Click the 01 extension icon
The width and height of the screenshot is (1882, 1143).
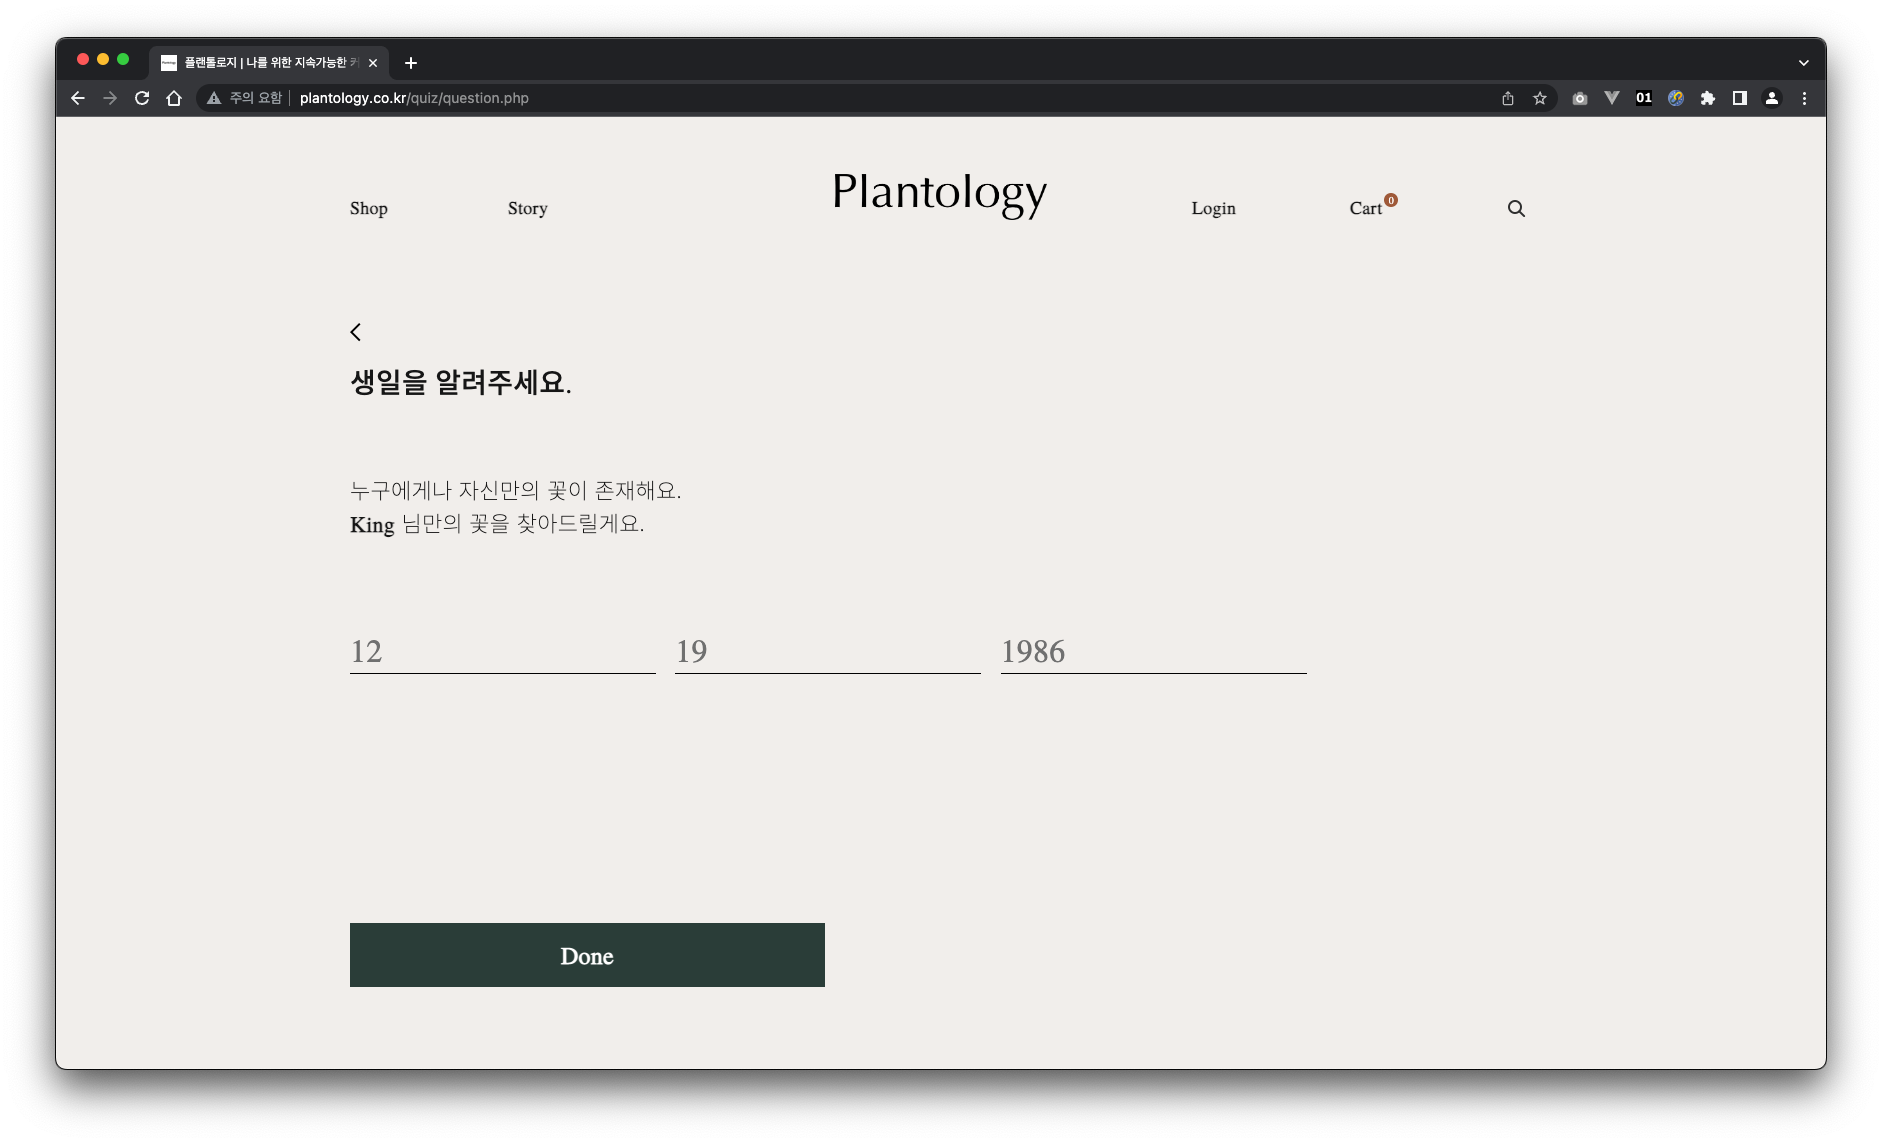(x=1644, y=98)
